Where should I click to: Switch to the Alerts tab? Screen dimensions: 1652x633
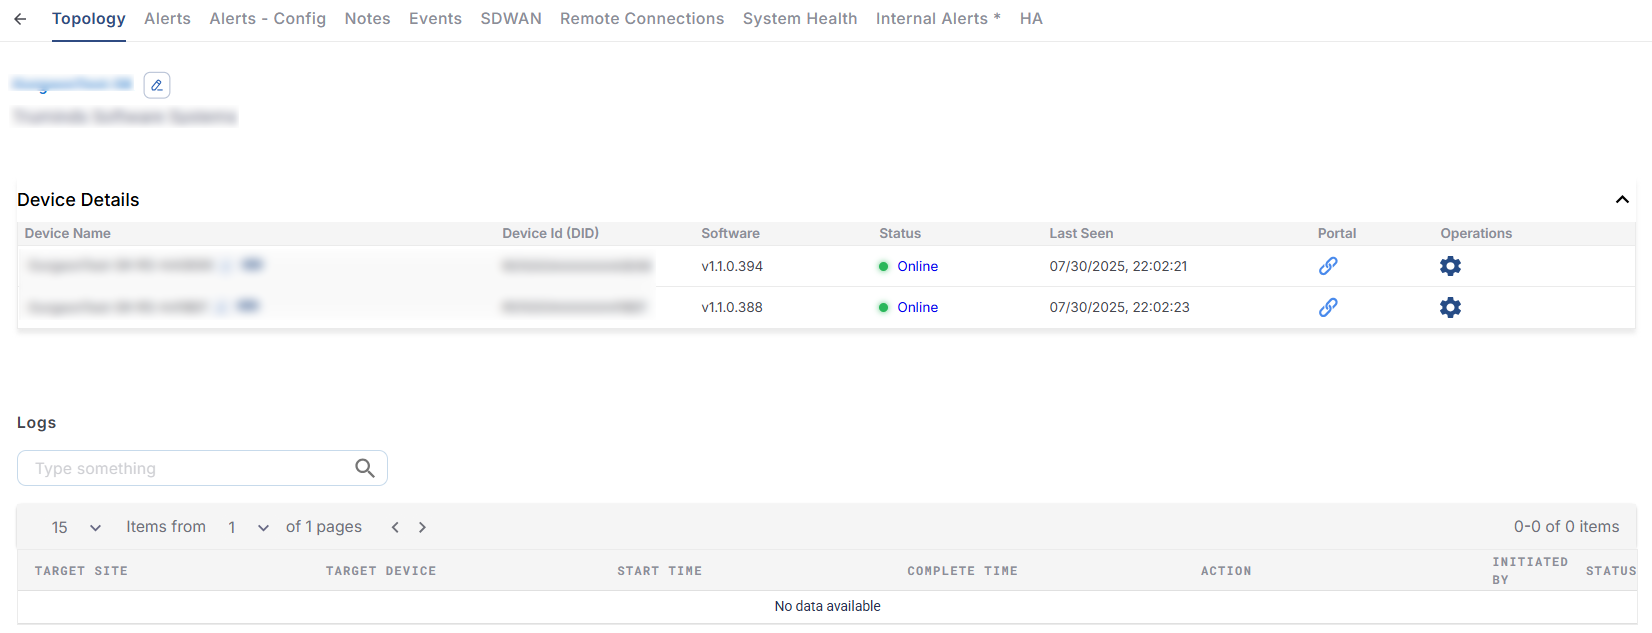[x=167, y=19]
